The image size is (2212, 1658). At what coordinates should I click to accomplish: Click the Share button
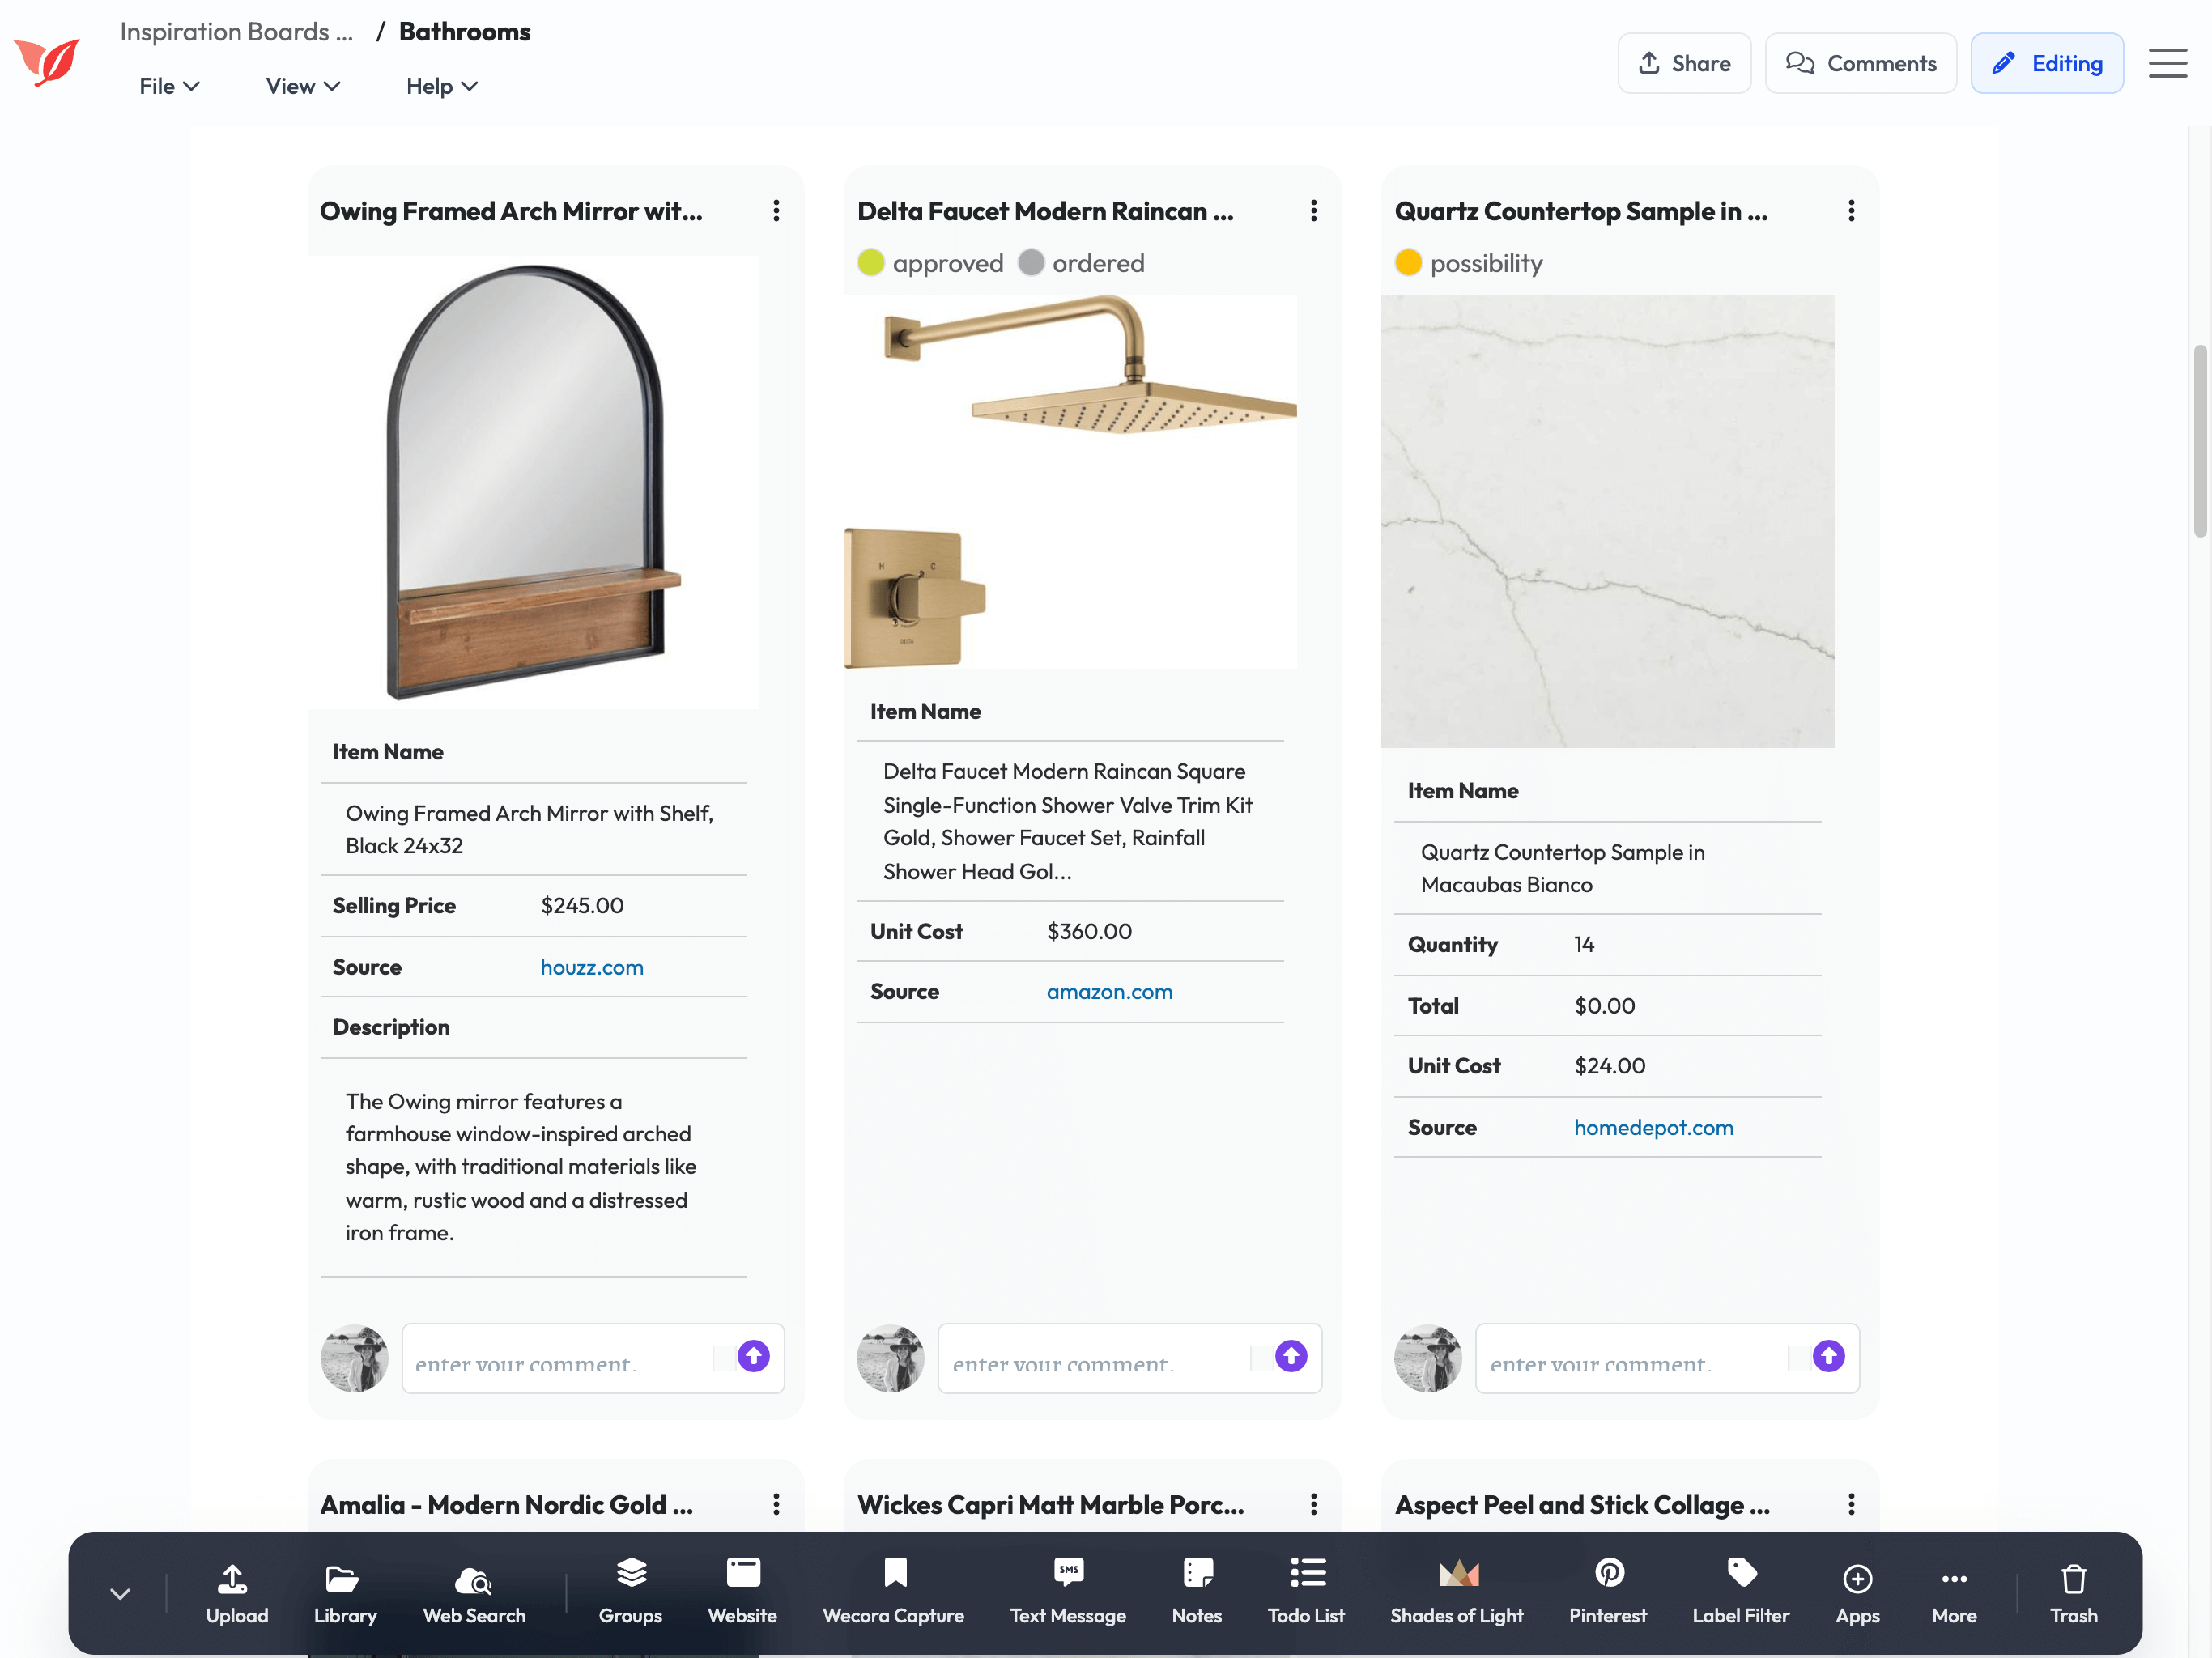coord(1684,63)
